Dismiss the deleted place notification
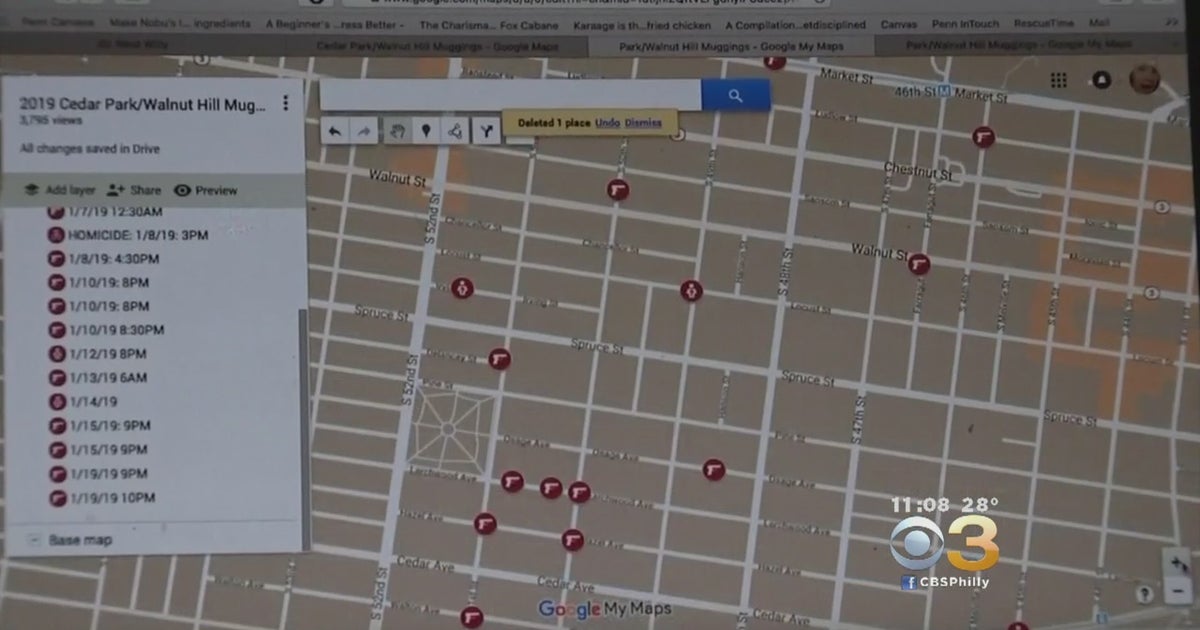This screenshot has height=630, width=1200. click(x=643, y=123)
